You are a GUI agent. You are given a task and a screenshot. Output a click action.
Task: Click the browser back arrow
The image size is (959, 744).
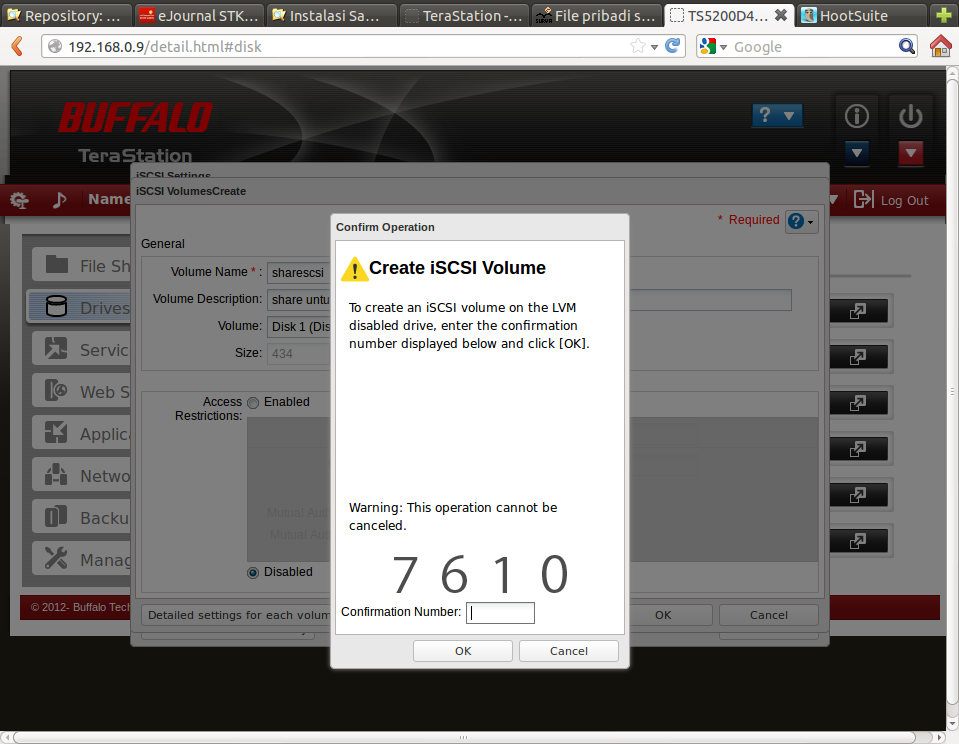point(18,46)
